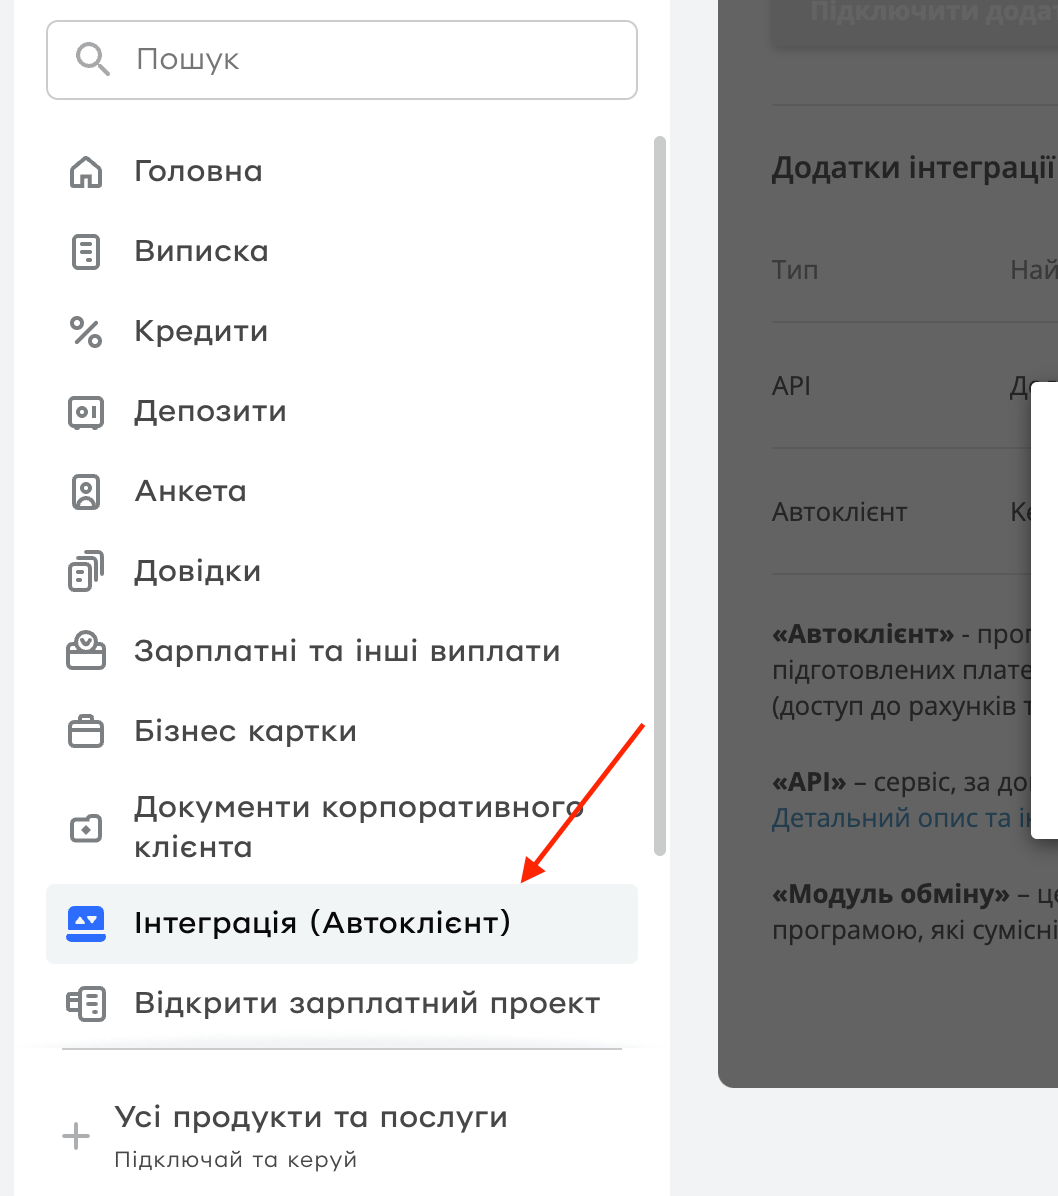Expand Усі продукти та послуги plus
This screenshot has width=1058, height=1196.
click(76, 1136)
